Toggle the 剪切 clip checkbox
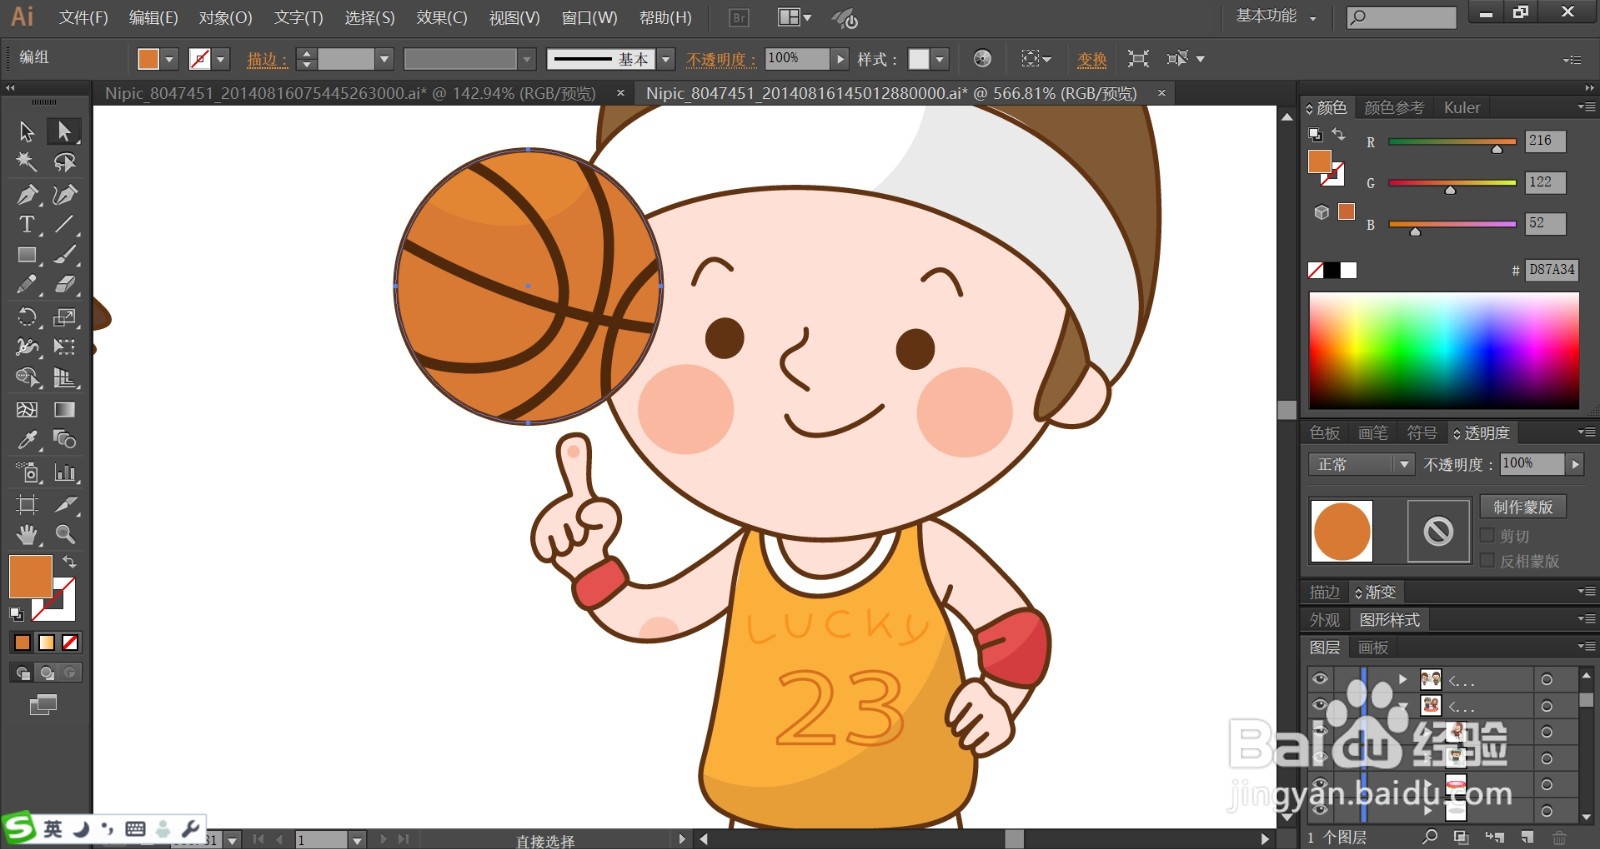1600x849 pixels. coord(1488,535)
